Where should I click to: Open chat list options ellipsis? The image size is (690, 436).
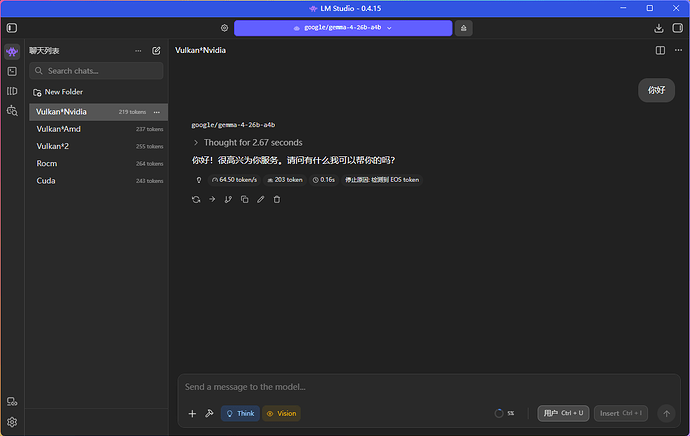point(138,51)
